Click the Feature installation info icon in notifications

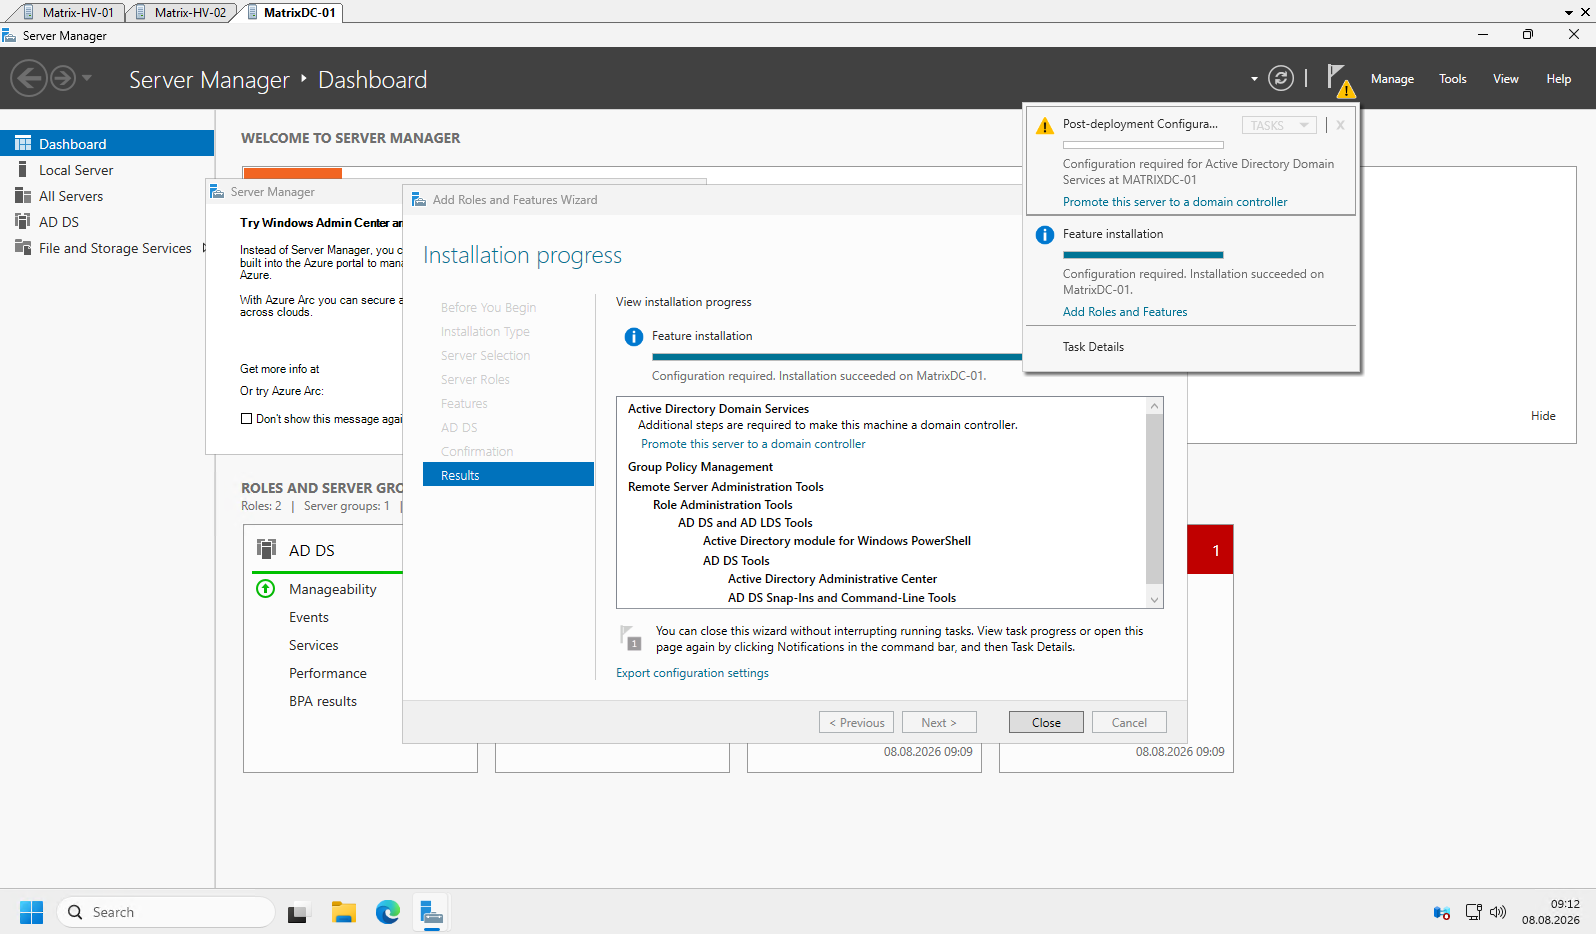(1045, 235)
